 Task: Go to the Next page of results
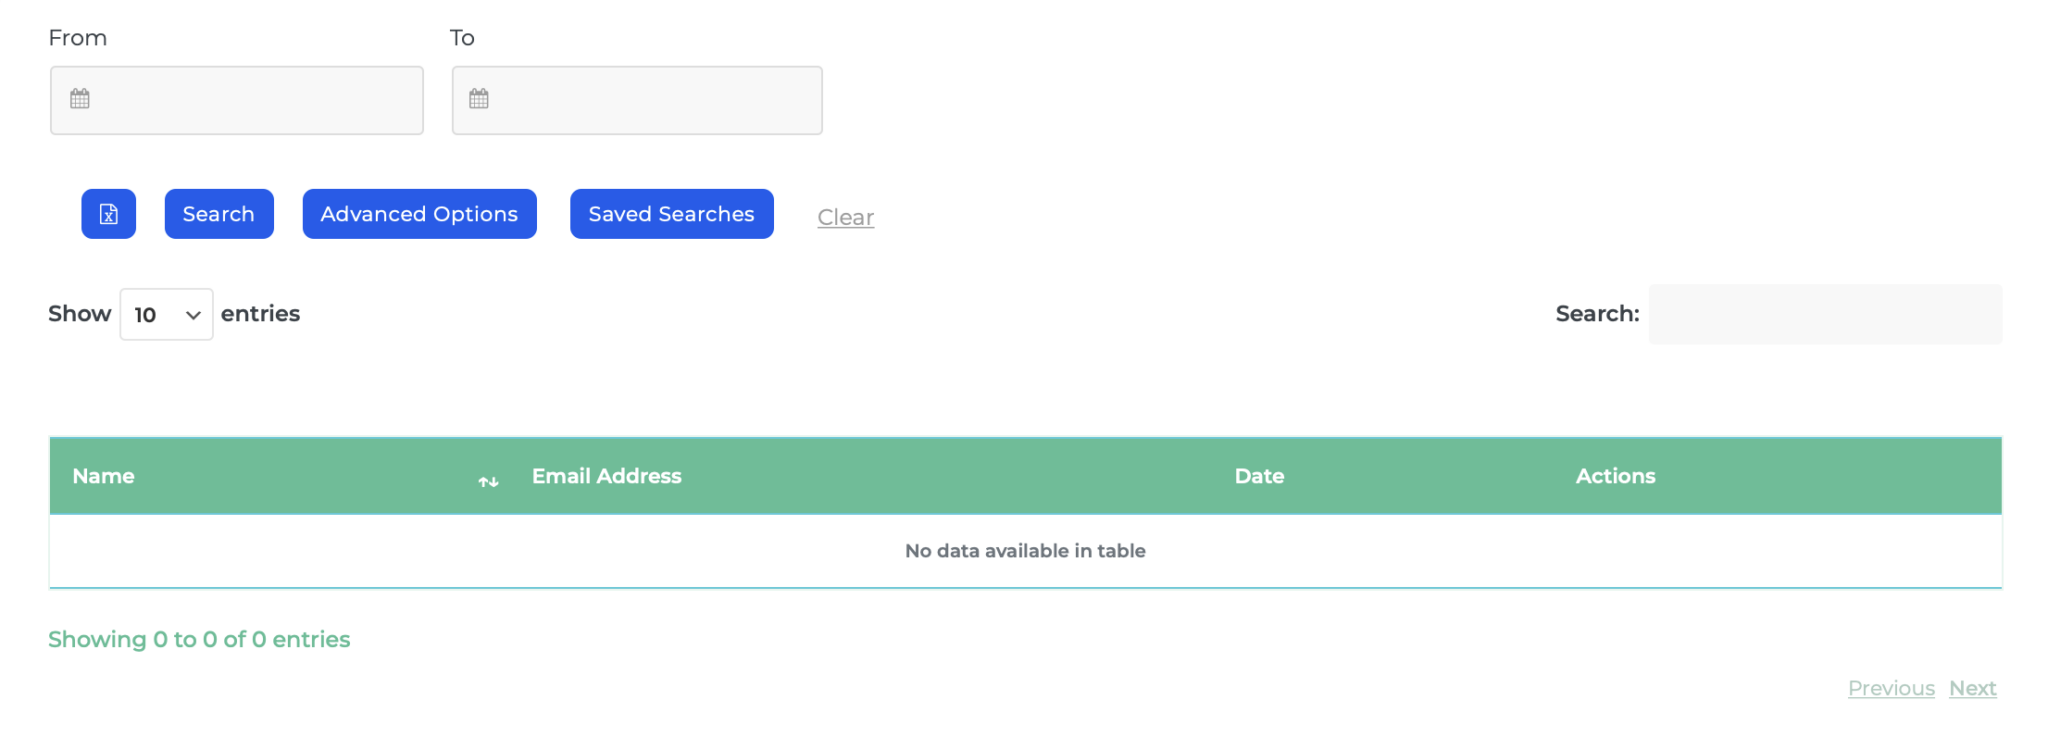click(x=1972, y=688)
